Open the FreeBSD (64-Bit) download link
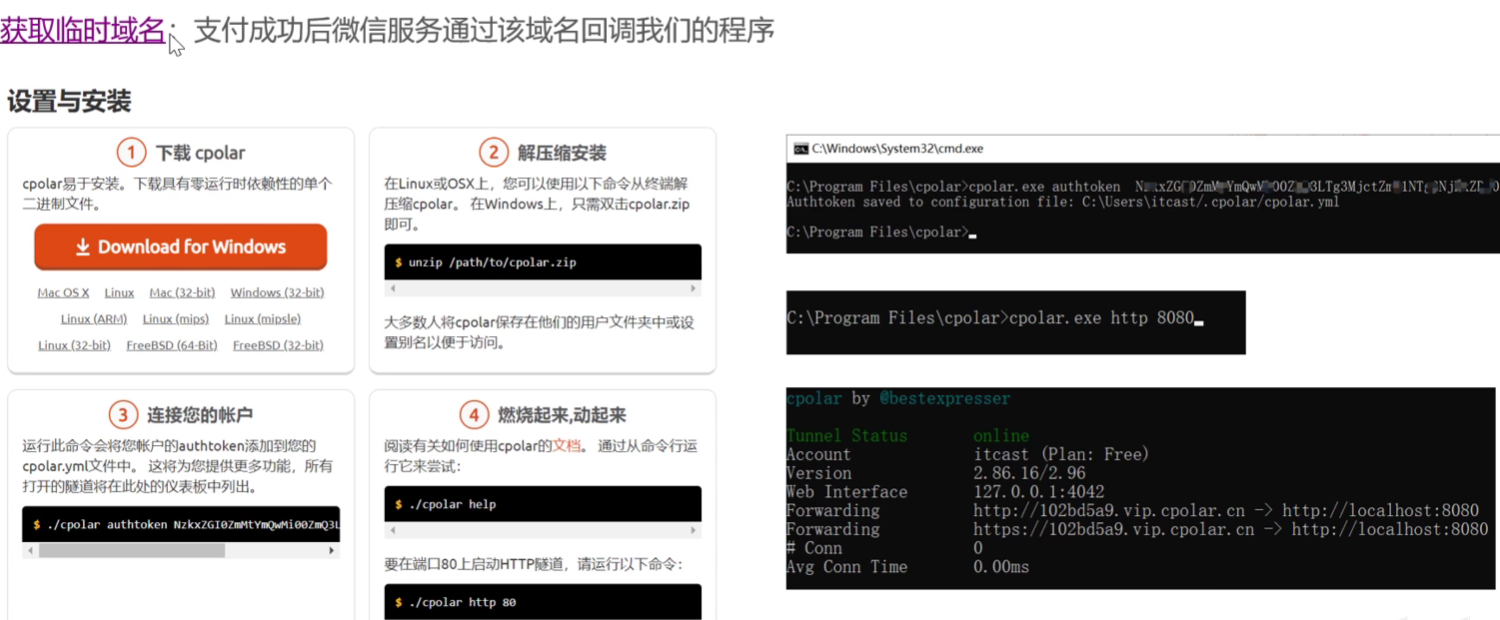This screenshot has height=620, width=1500. tap(172, 345)
